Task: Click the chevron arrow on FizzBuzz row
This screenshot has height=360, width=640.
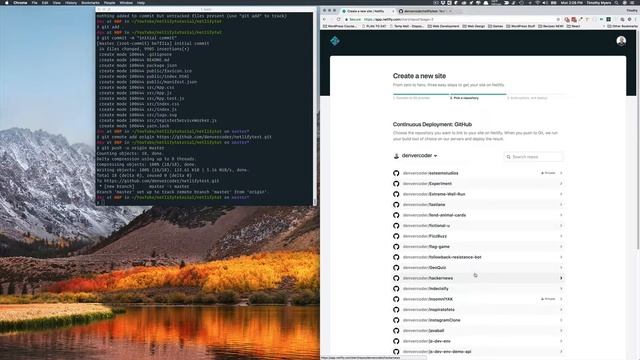Action: [x=561, y=236]
